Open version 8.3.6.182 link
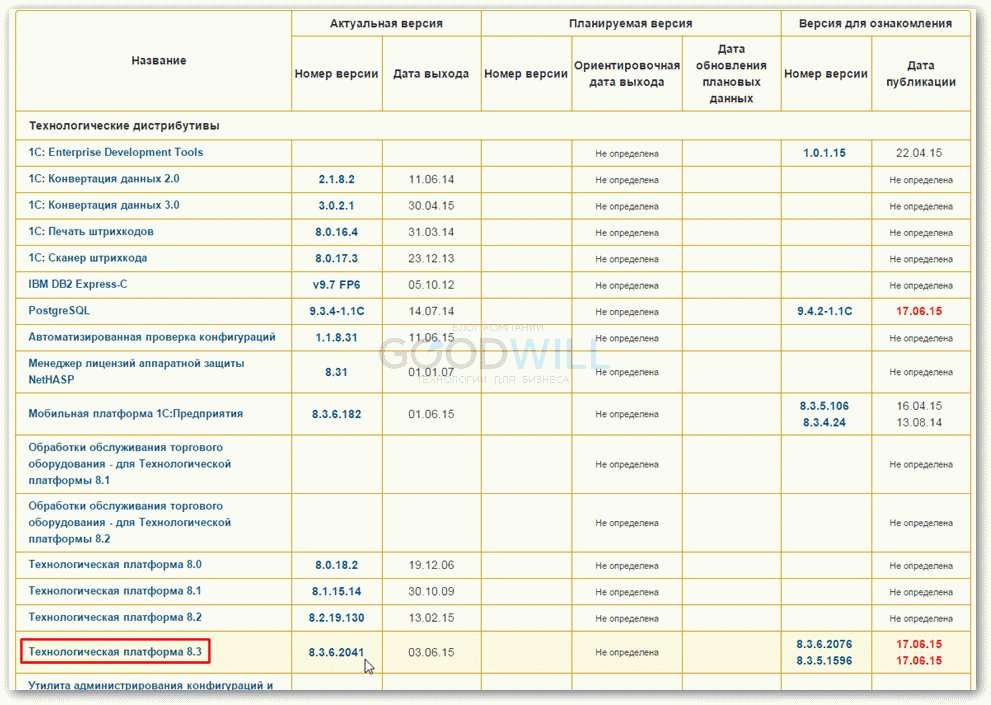The height and width of the screenshot is (705, 991). point(337,415)
